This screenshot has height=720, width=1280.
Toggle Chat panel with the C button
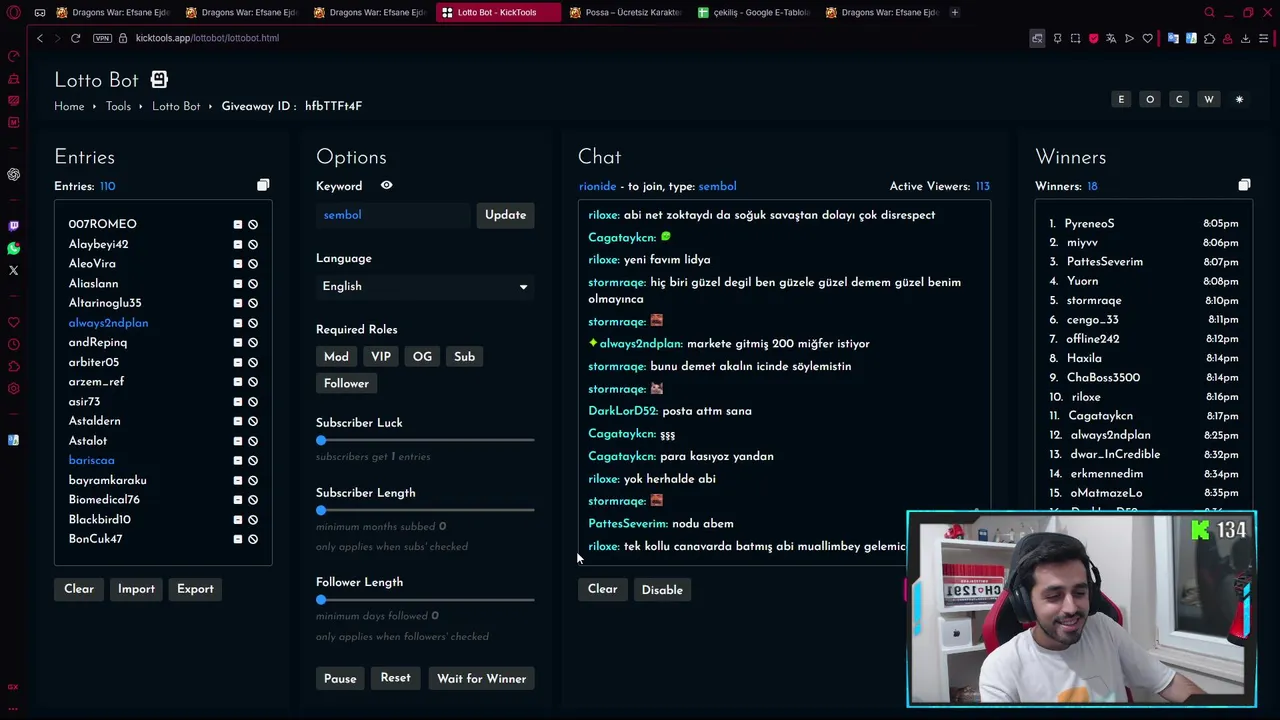click(x=1179, y=99)
